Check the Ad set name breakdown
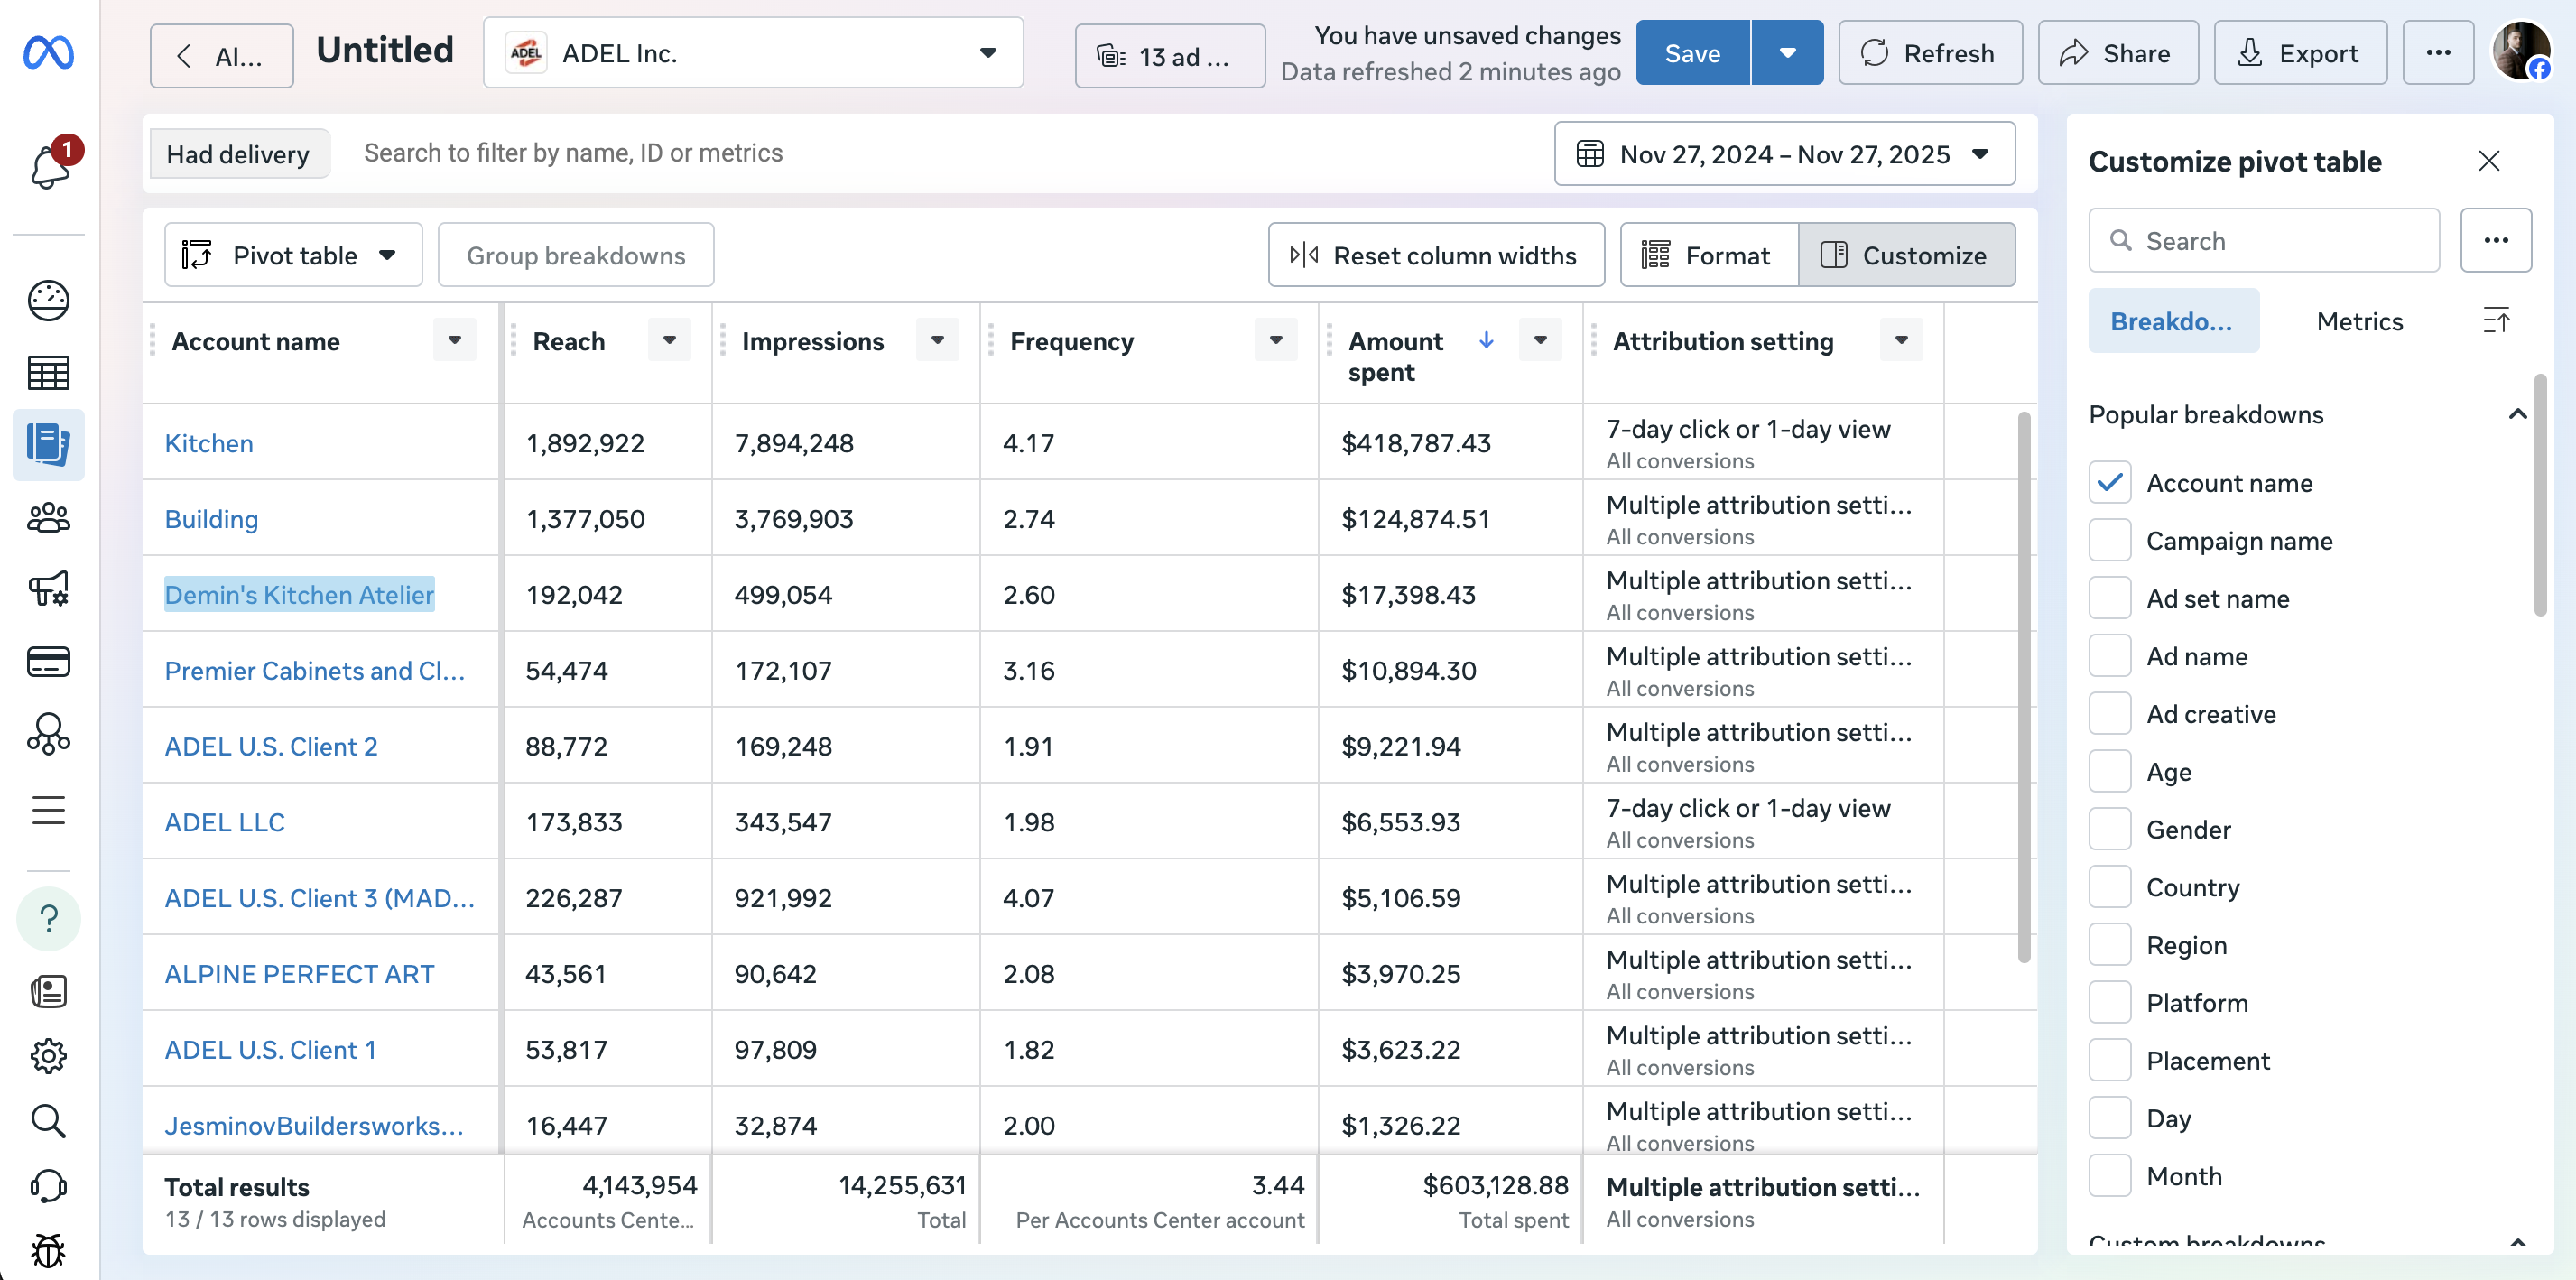The width and height of the screenshot is (2576, 1280). pyautogui.click(x=2110, y=599)
